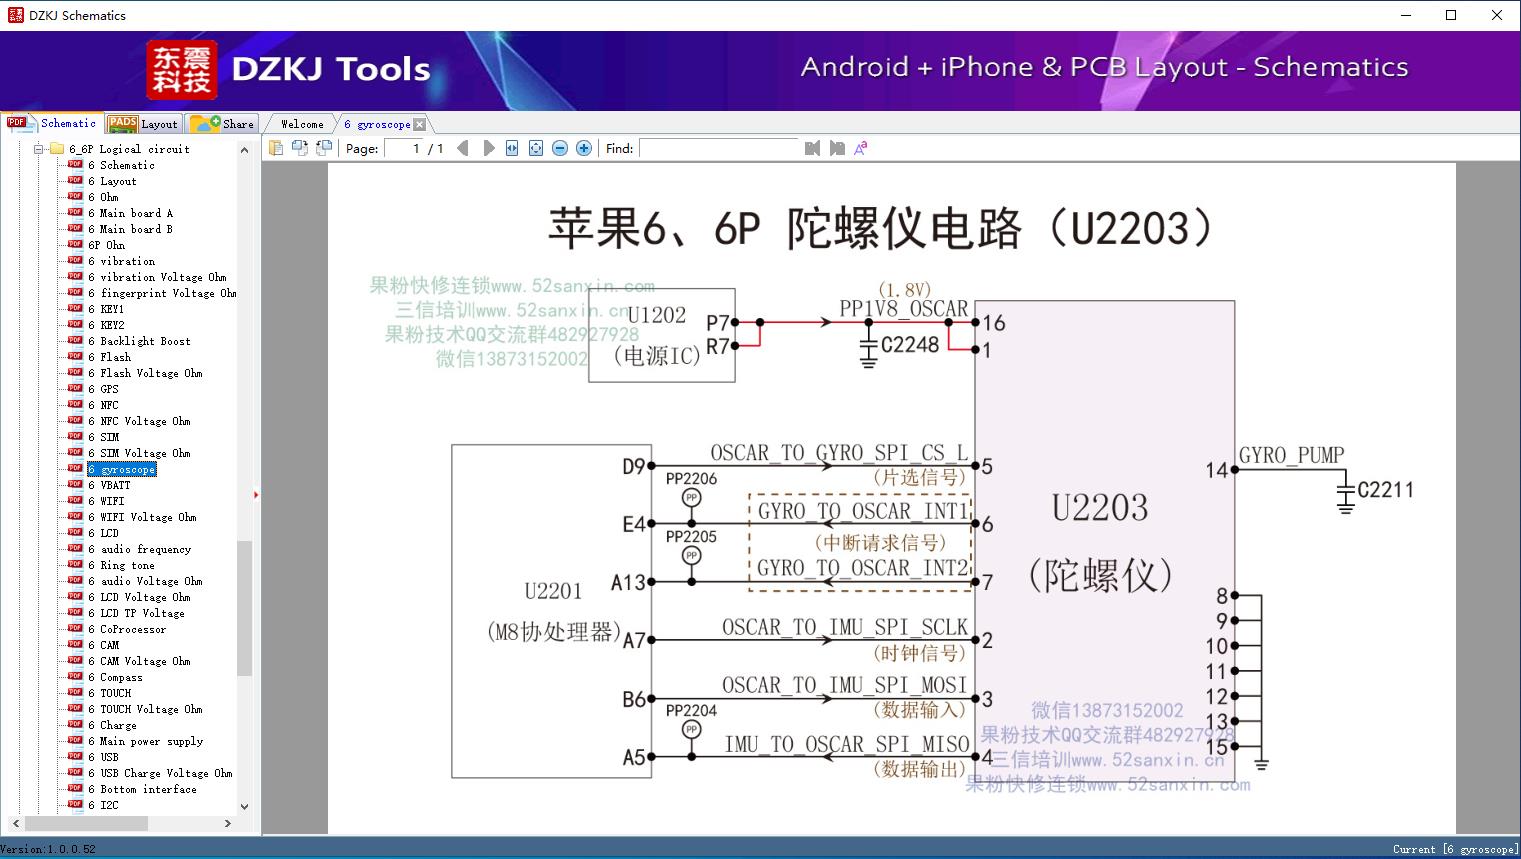Open the Welcome tab
1521x859 pixels.
coord(302,124)
